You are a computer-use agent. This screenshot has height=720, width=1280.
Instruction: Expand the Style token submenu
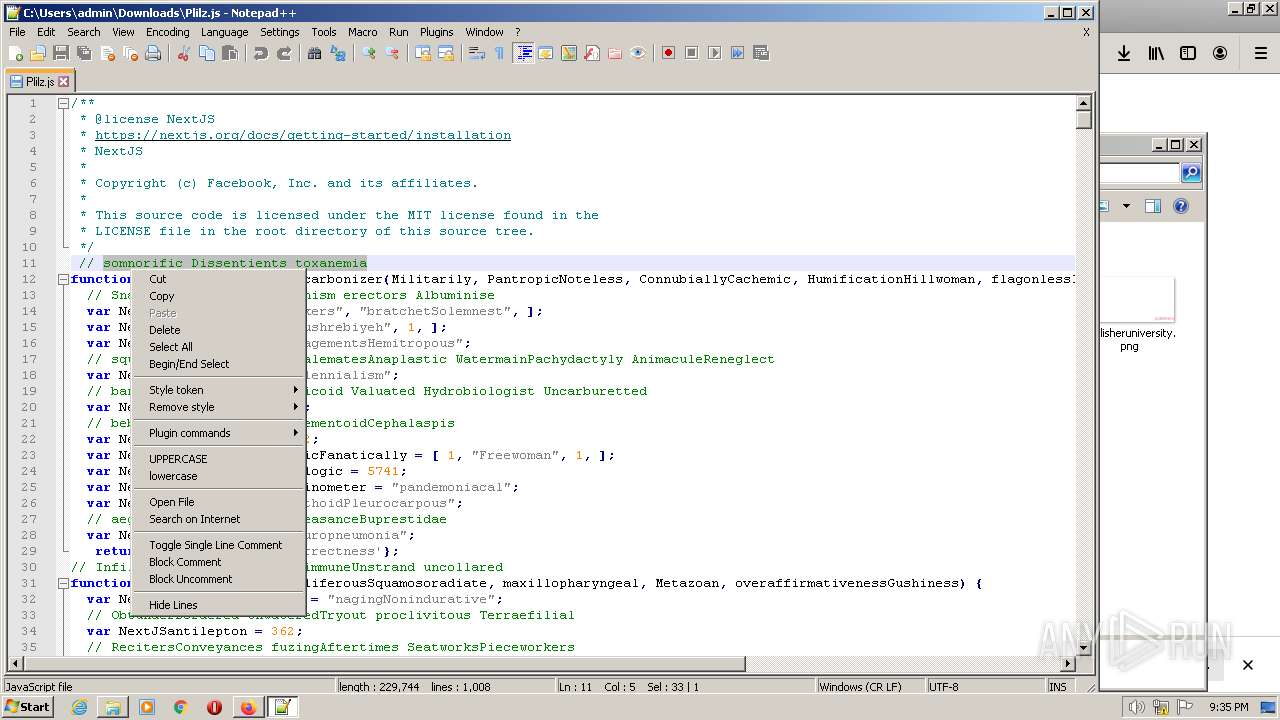click(218, 390)
